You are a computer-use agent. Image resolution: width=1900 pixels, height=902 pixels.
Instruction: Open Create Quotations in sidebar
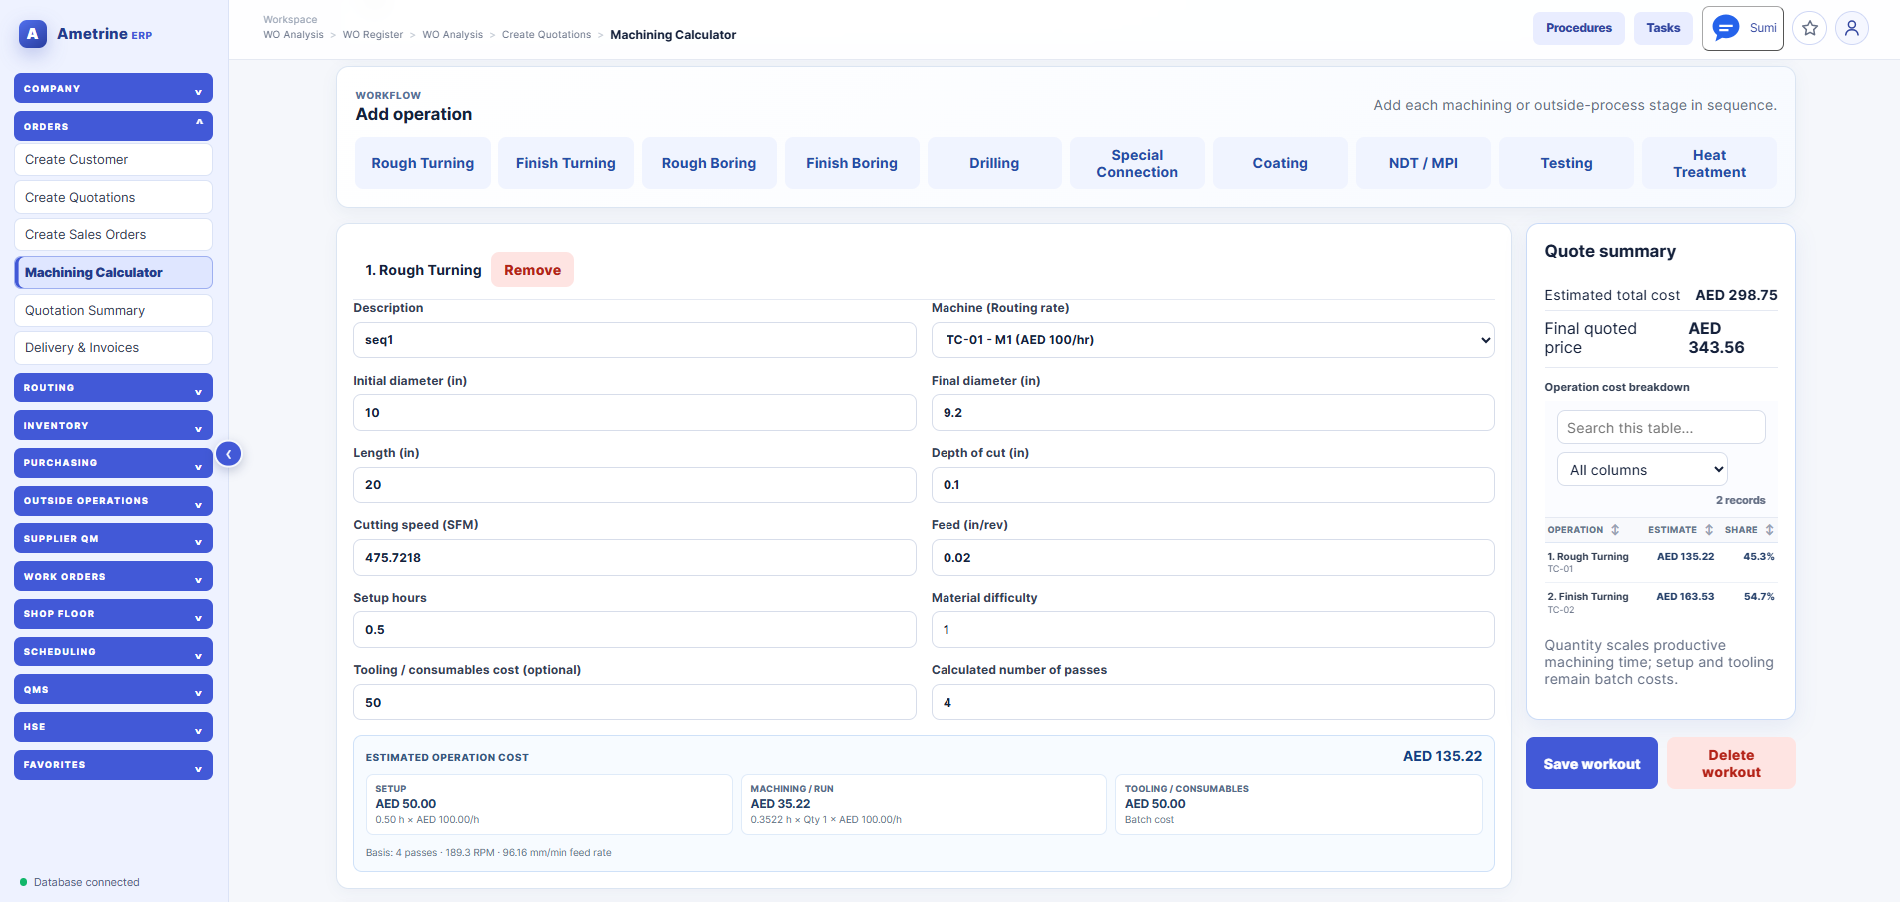[113, 197]
